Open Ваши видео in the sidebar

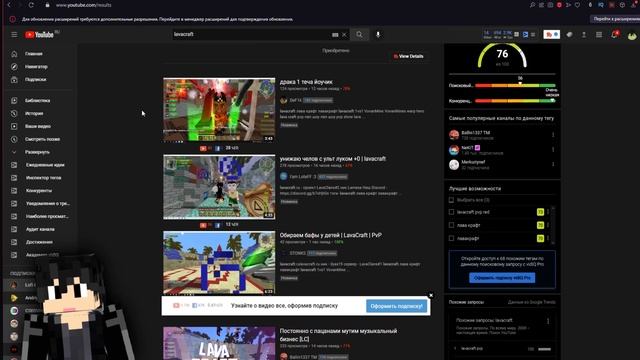click(39, 127)
